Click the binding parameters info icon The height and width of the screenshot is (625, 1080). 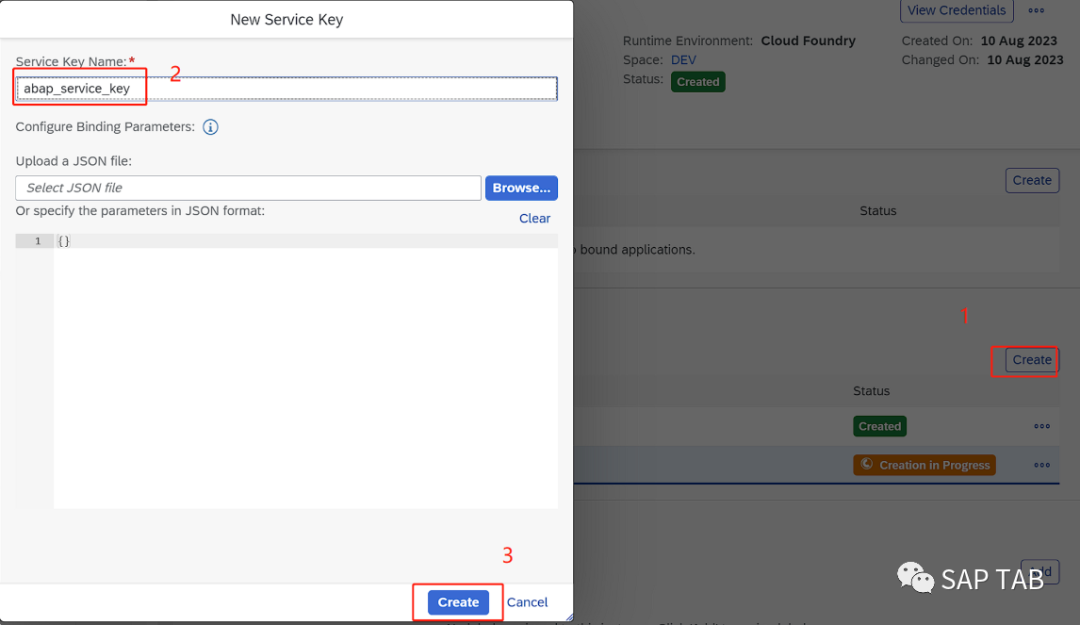210,127
